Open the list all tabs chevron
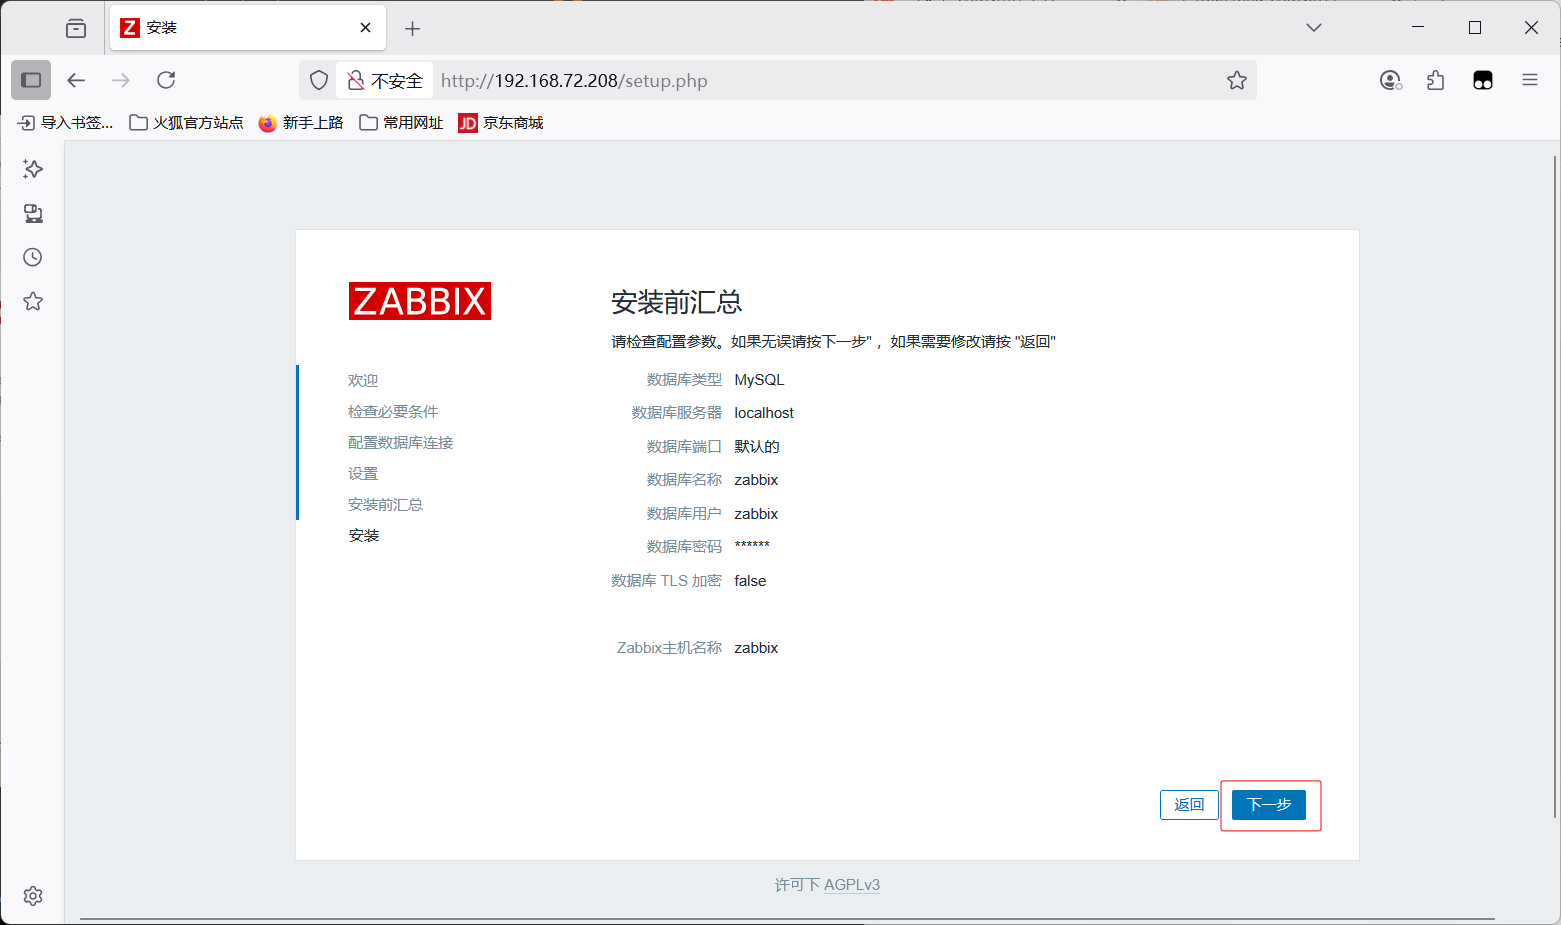The width and height of the screenshot is (1561, 925). (1313, 27)
